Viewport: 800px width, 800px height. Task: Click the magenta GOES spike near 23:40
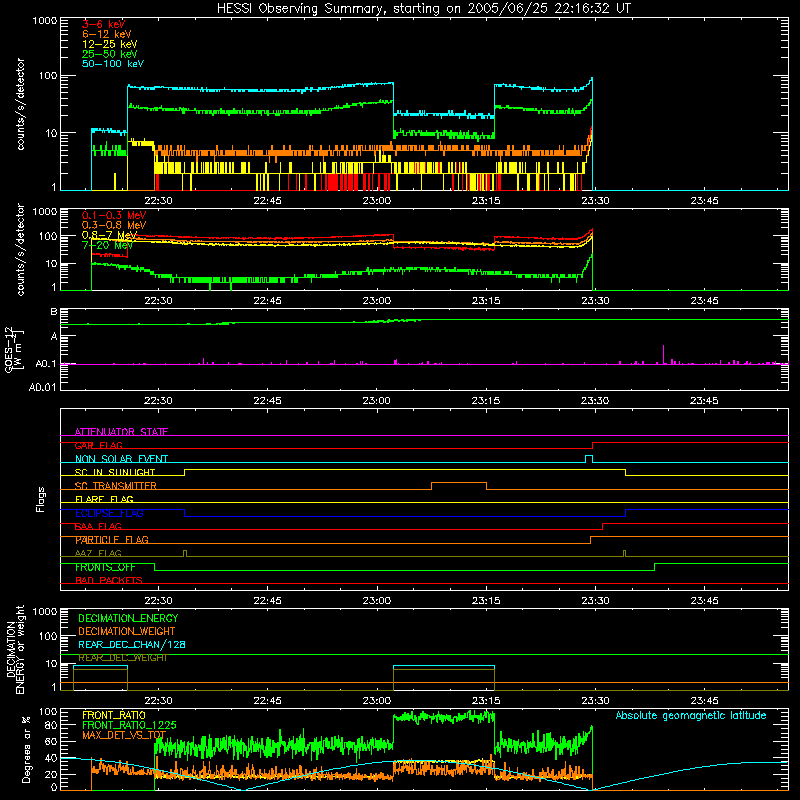tap(663, 355)
